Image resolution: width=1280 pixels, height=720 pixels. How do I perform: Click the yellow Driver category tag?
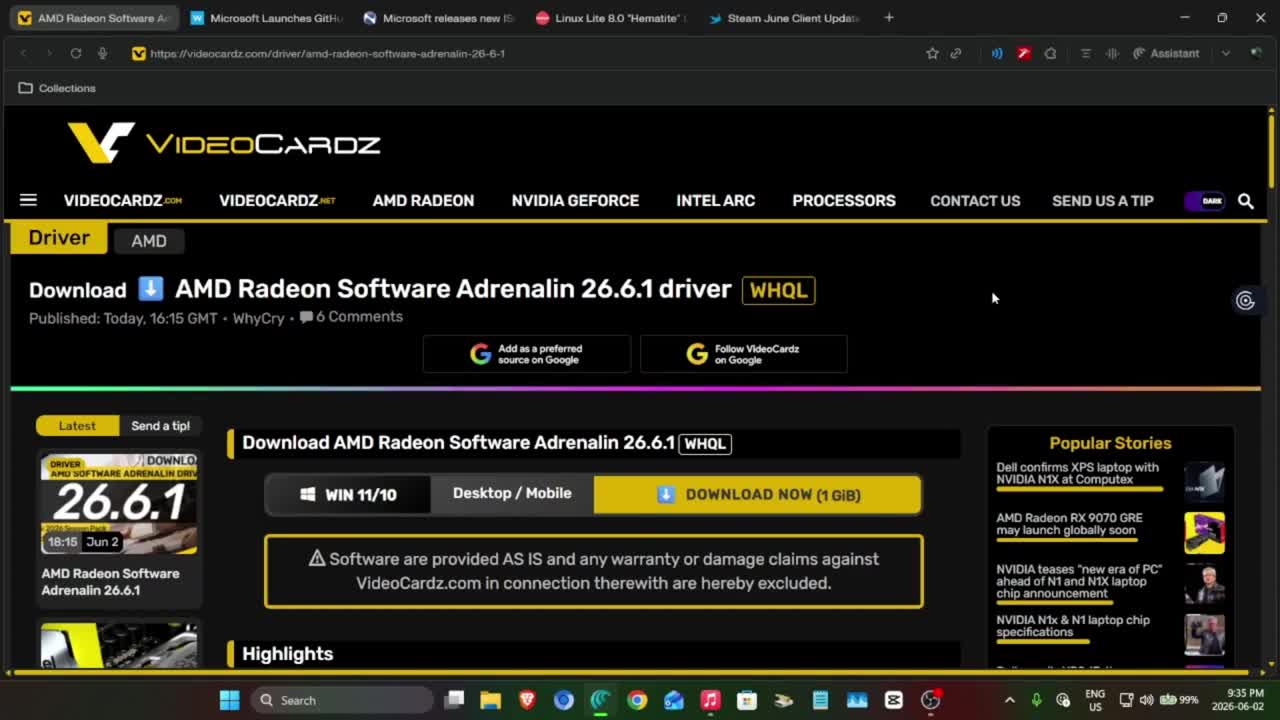tap(59, 238)
